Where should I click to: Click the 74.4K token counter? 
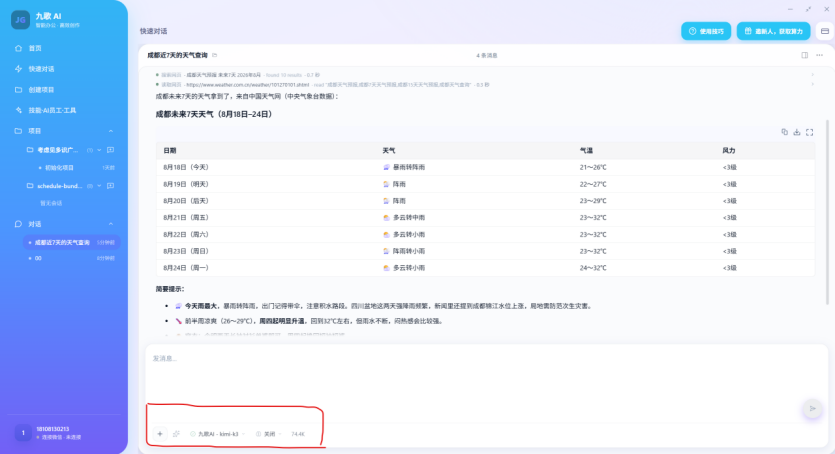point(298,434)
